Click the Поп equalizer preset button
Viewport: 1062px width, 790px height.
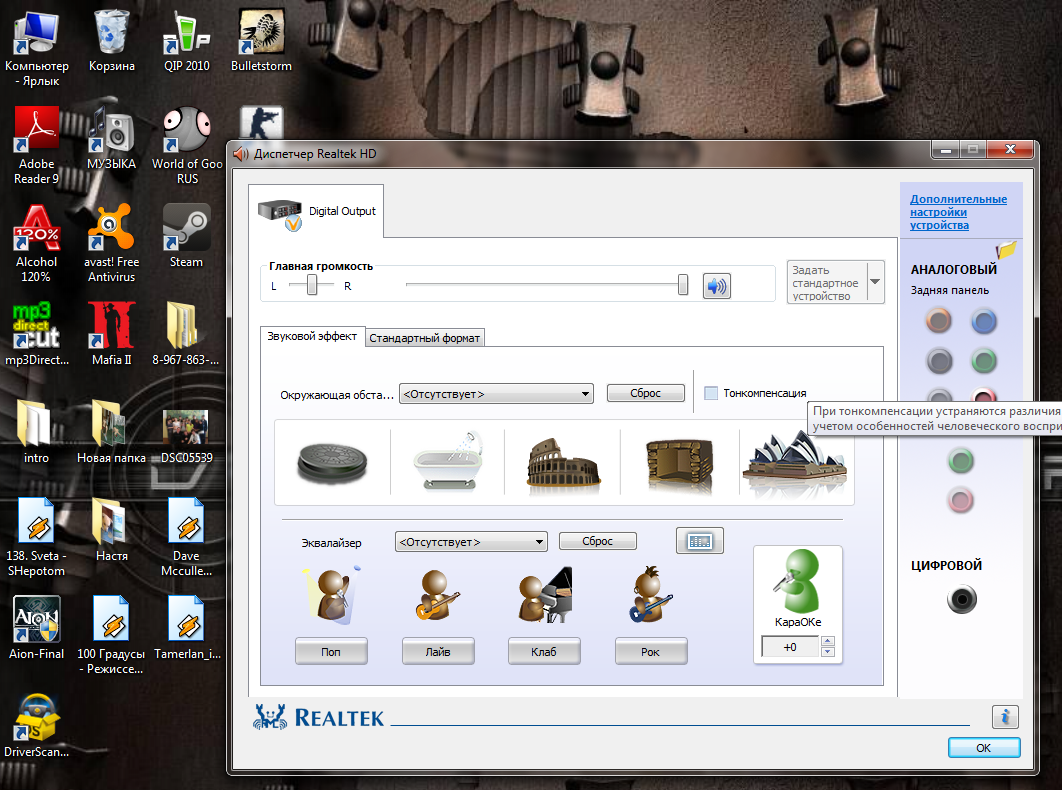331,652
